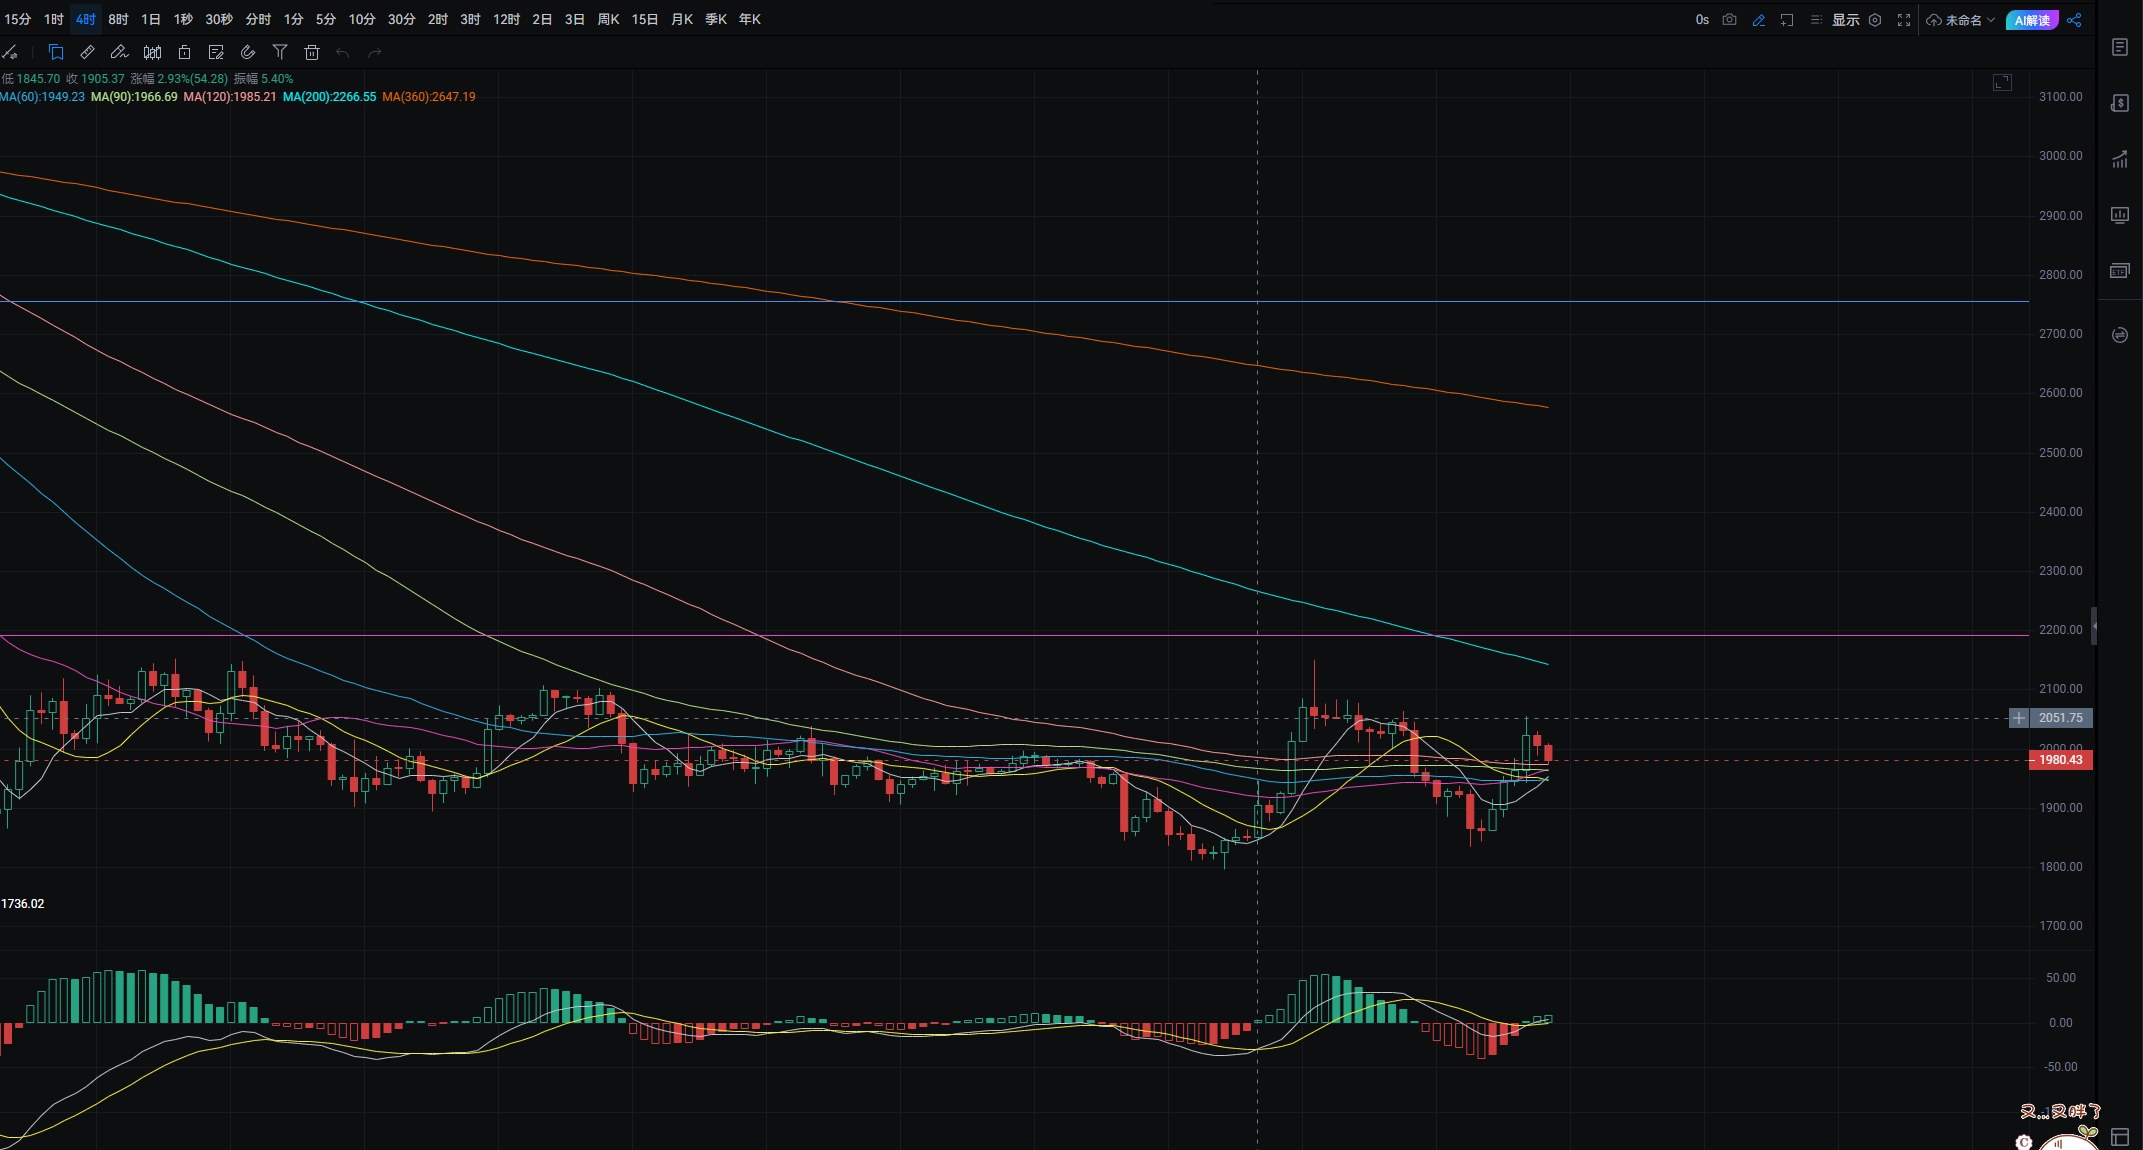Toggle the highlighted bookmark drawing tool
Viewport: 2143px width, 1150px height.
click(56, 52)
